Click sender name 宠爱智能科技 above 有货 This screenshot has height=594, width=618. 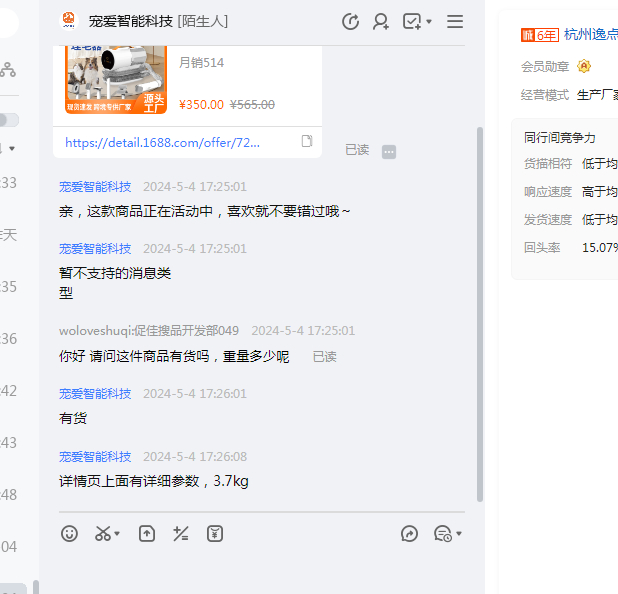(95, 393)
